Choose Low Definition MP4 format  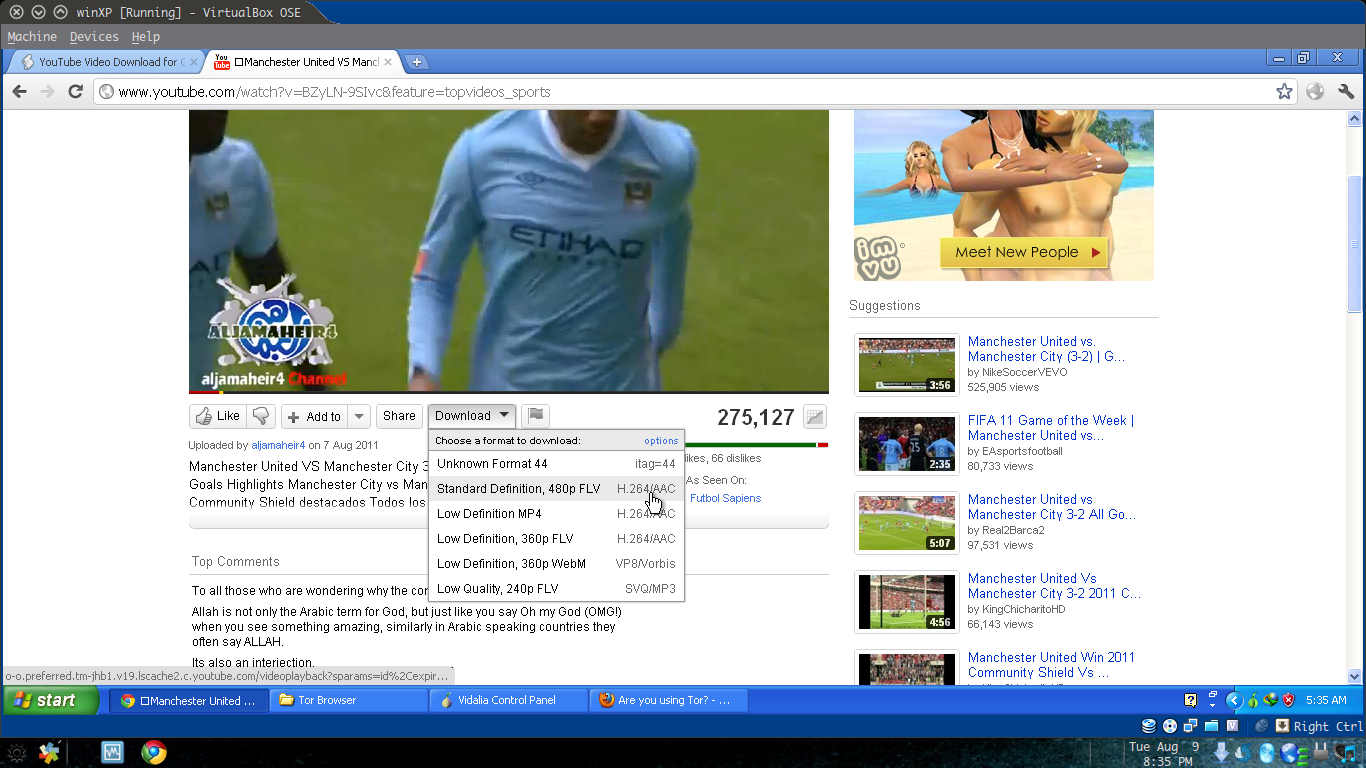[556, 514]
